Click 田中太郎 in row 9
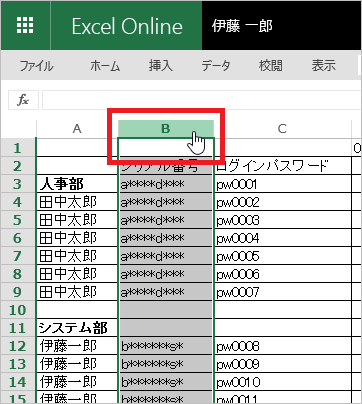Screen dimensions: 362x404 [x=77, y=292]
